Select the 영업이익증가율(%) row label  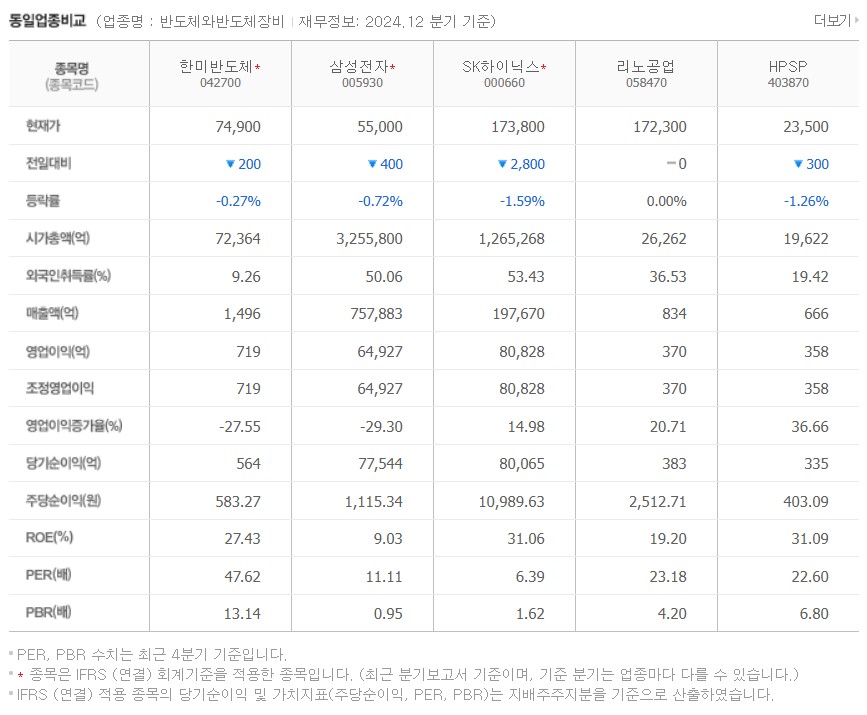click(x=74, y=426)
